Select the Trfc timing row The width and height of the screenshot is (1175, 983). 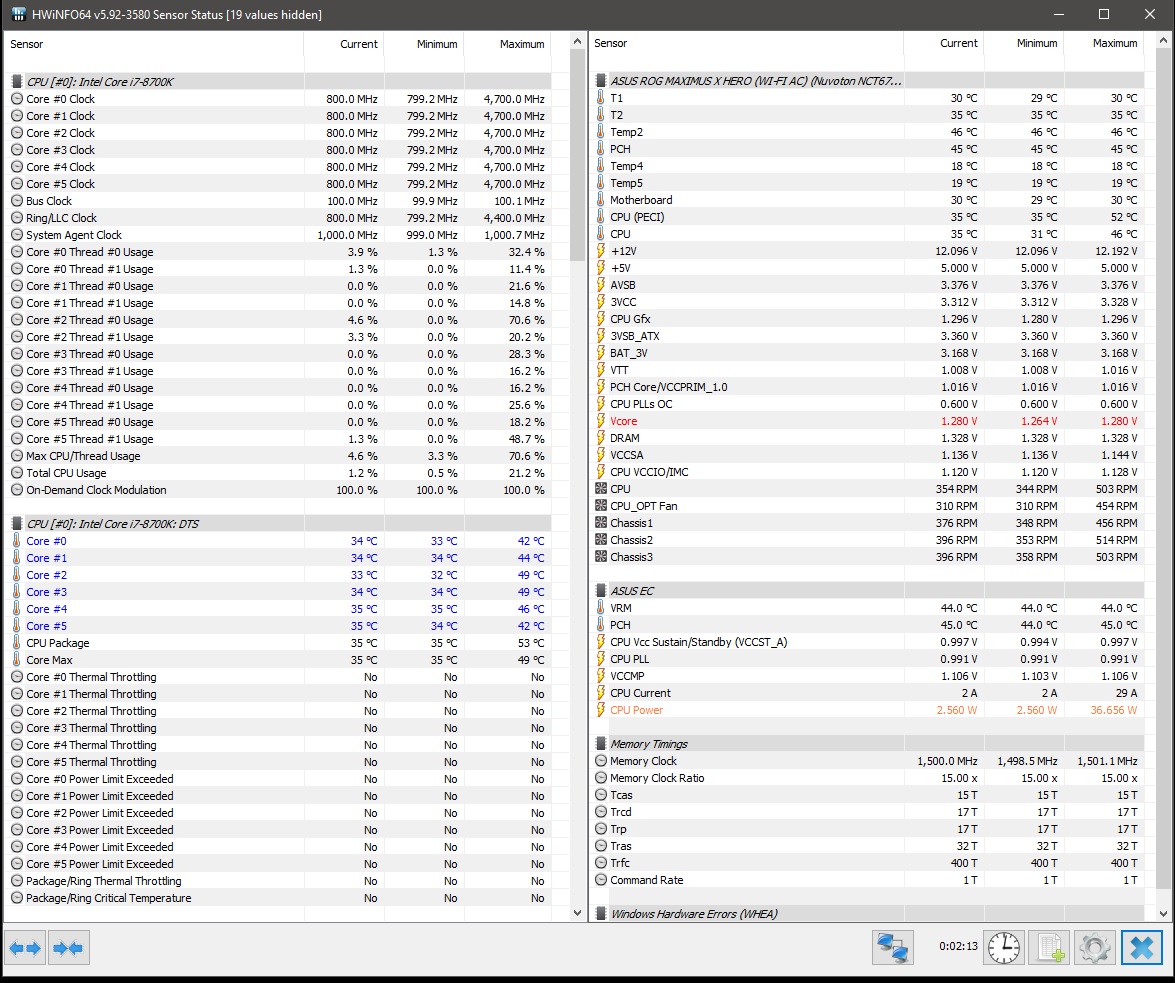(867, 863)
